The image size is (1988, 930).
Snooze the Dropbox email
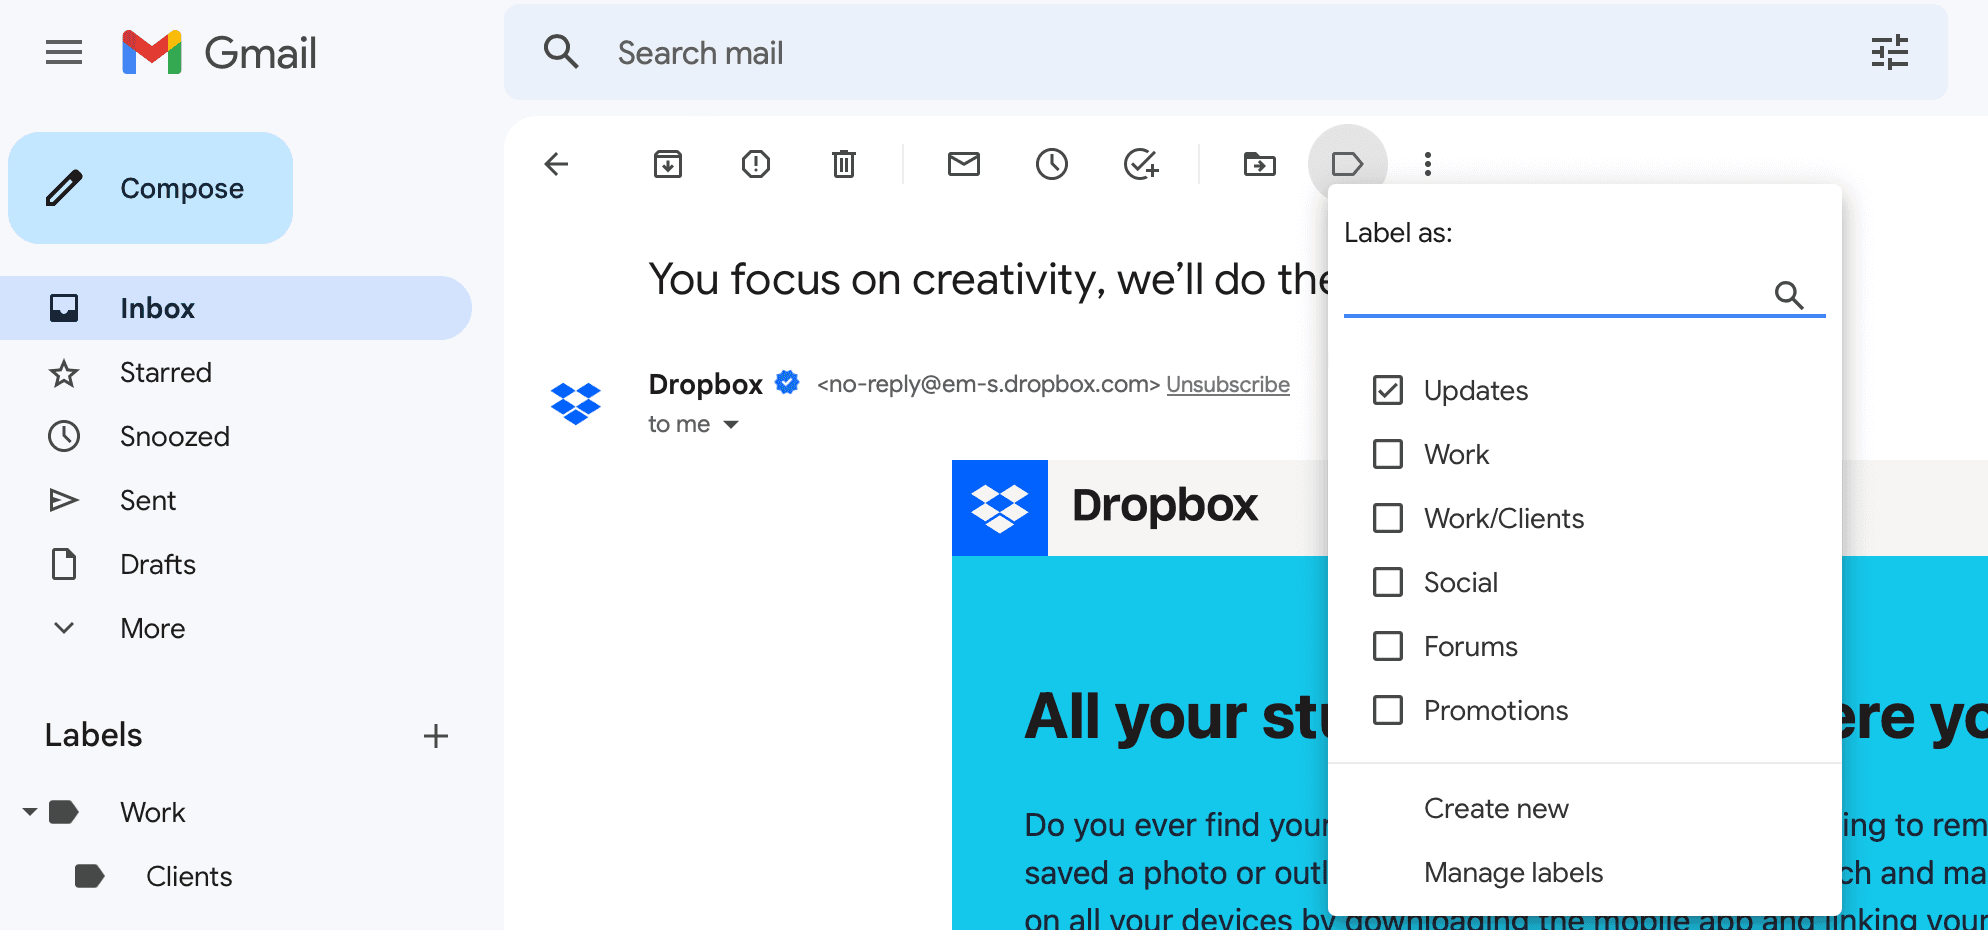tap(1051, 164)
